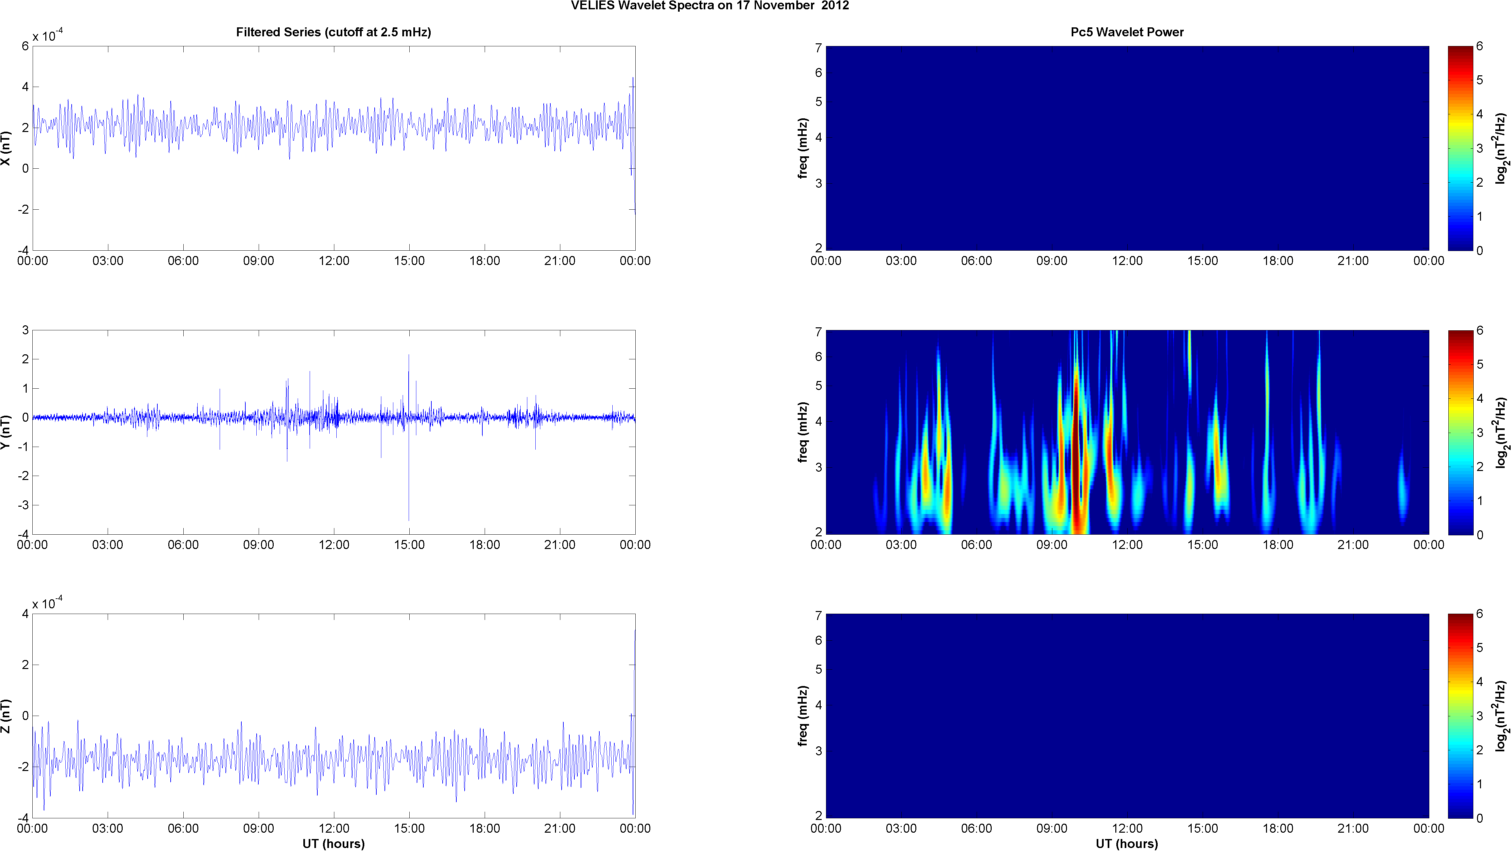This screenshot has width=1511, height=851.
Task: Click the log2(nT²/Hz) label beside the bottom colorbar
Action: 1500,716
